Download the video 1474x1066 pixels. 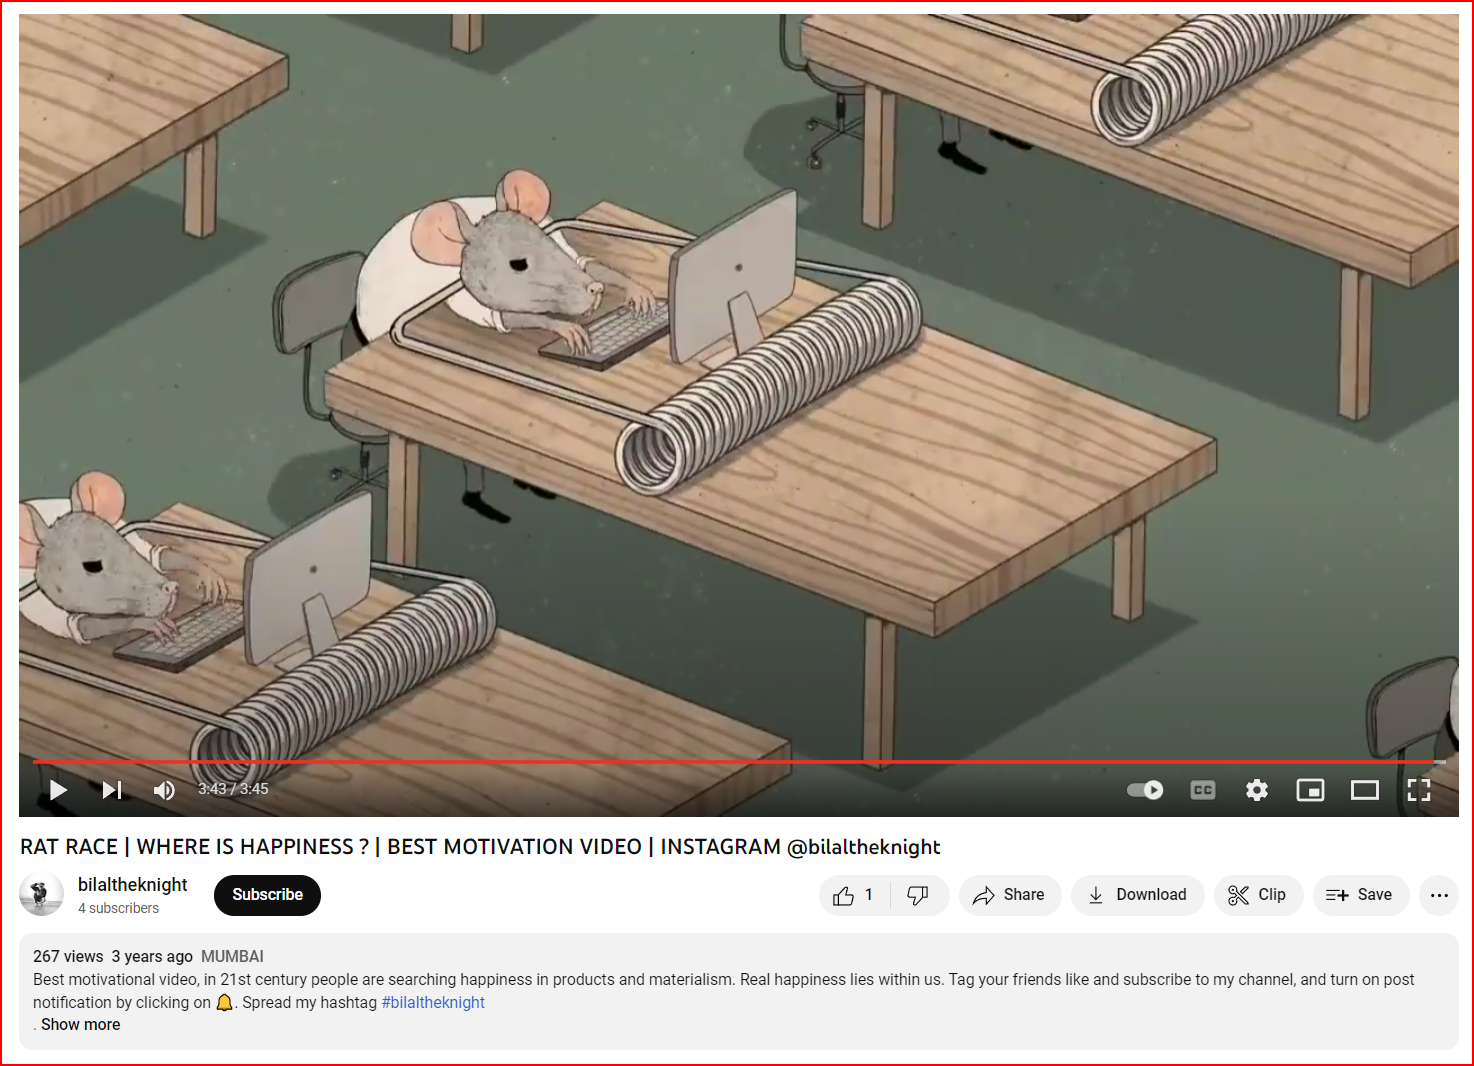1137,895
